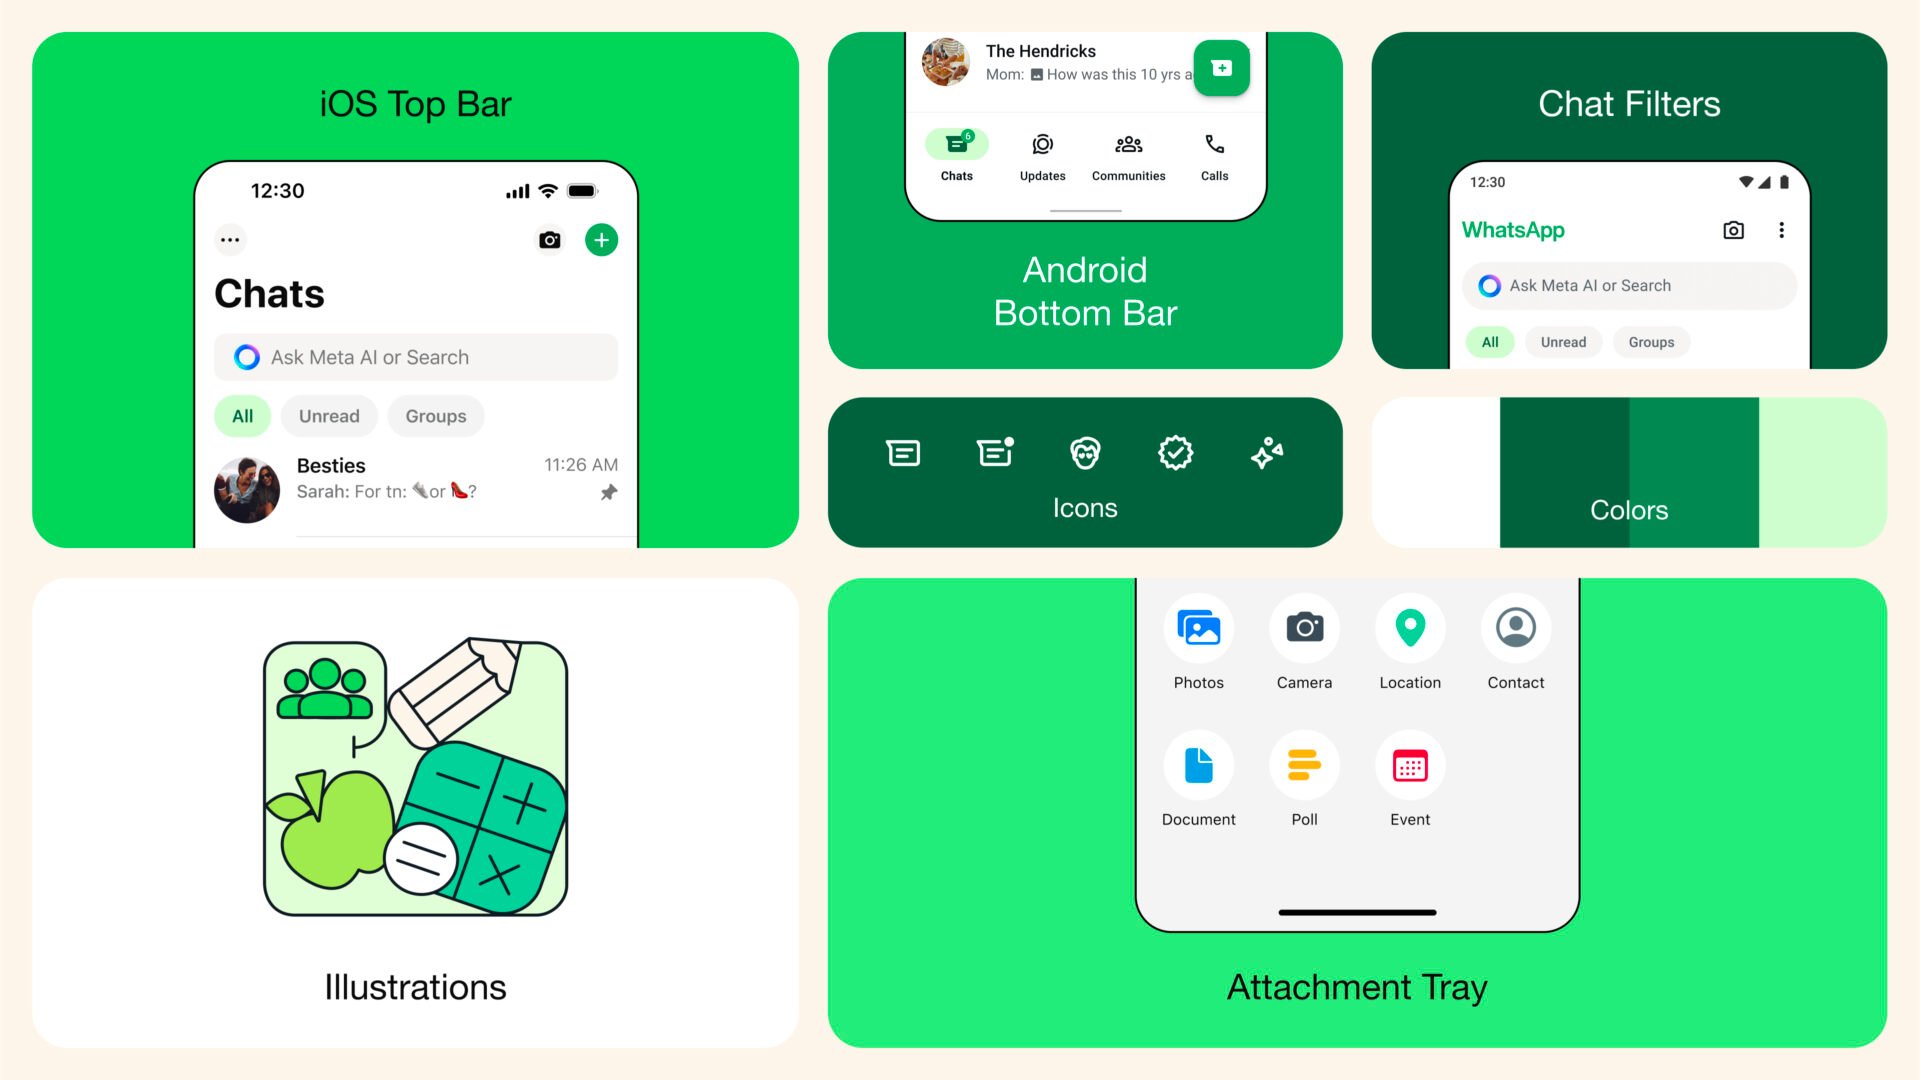Open the Meta AI or Search input field
The image size is (1920, 1080).
[417, 356]
